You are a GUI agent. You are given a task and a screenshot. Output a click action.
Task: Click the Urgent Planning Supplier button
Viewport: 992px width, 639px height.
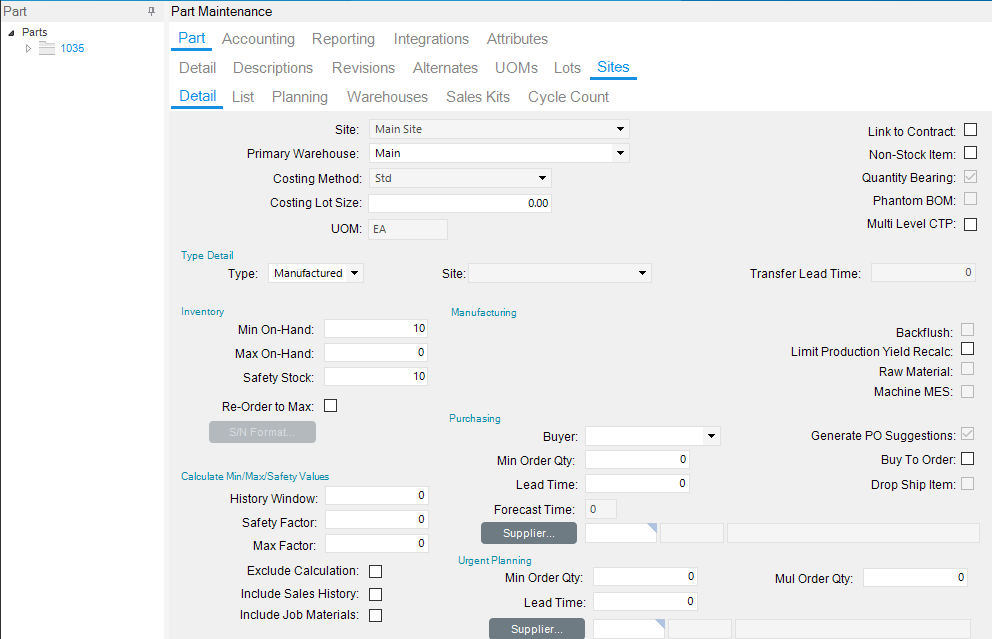coord(536,629)
